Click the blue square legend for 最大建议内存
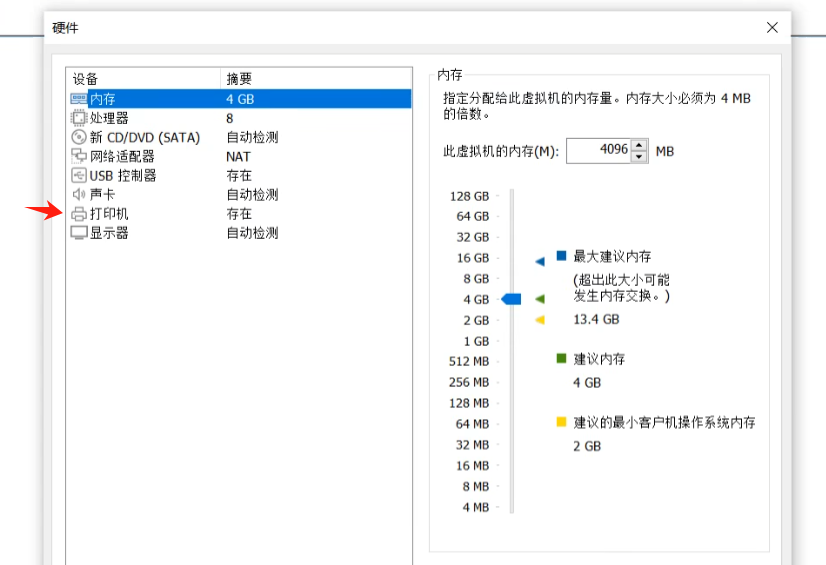Screen dimensions: 826x565 (x=562, y=256)
